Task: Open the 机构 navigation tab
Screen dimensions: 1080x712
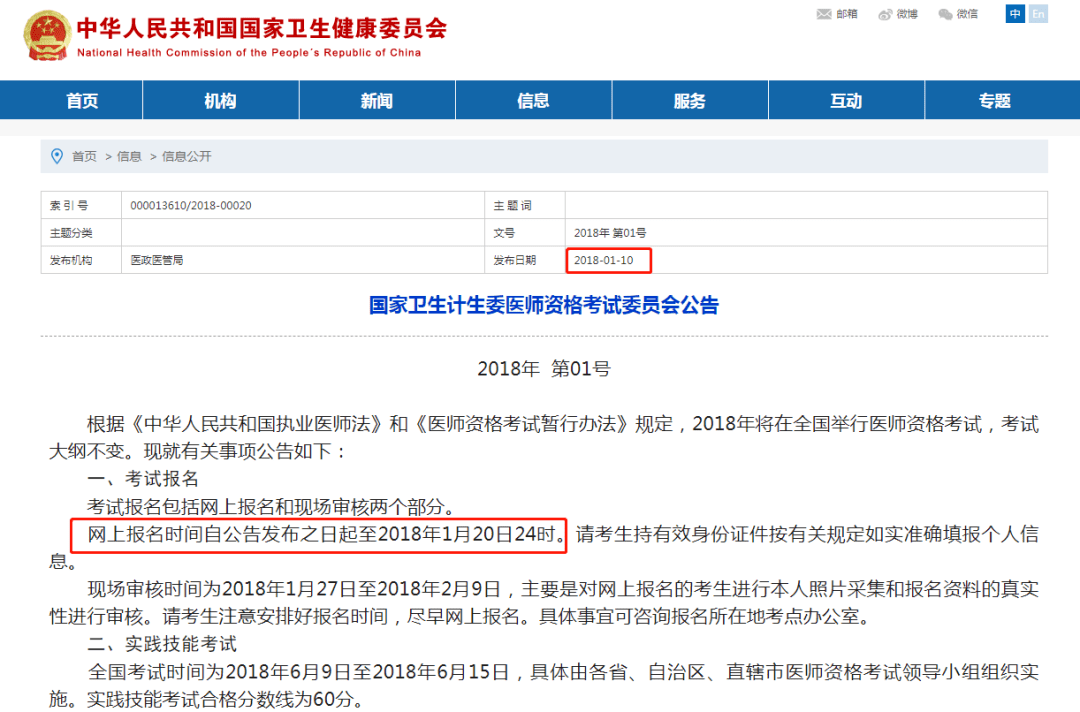Action: 220,101
